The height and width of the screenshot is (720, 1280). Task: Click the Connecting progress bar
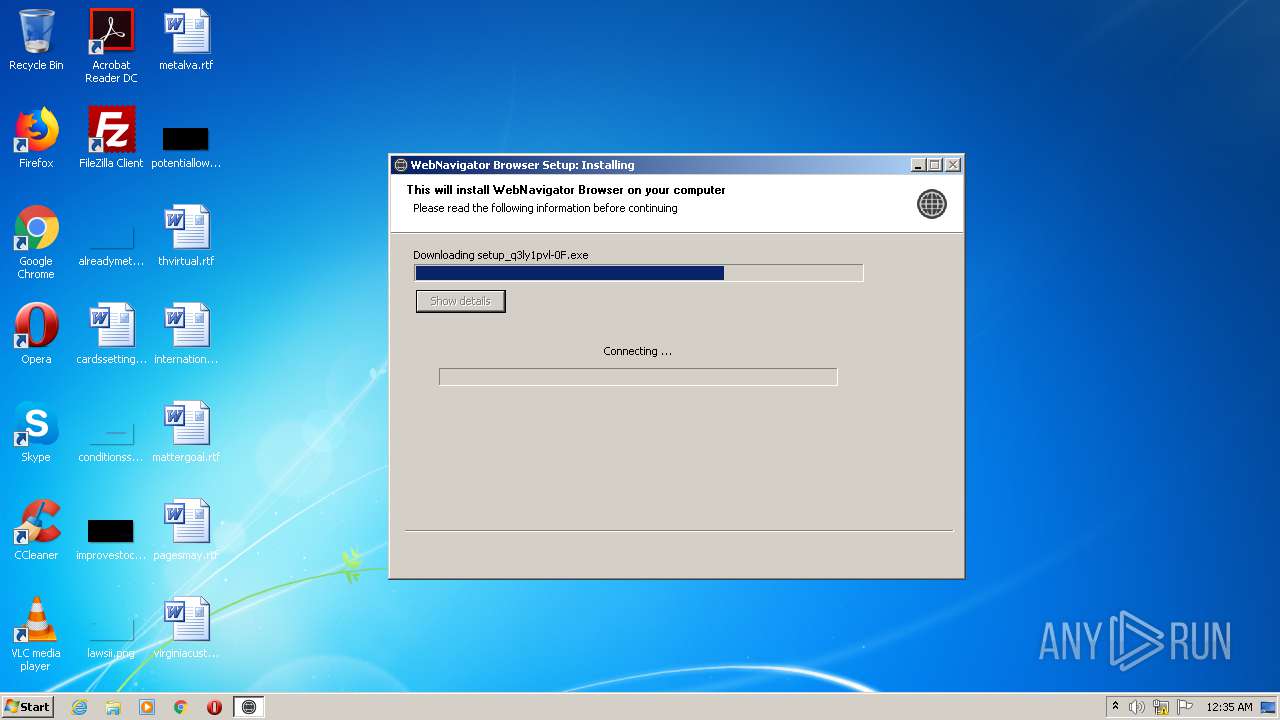pos(638,377)
